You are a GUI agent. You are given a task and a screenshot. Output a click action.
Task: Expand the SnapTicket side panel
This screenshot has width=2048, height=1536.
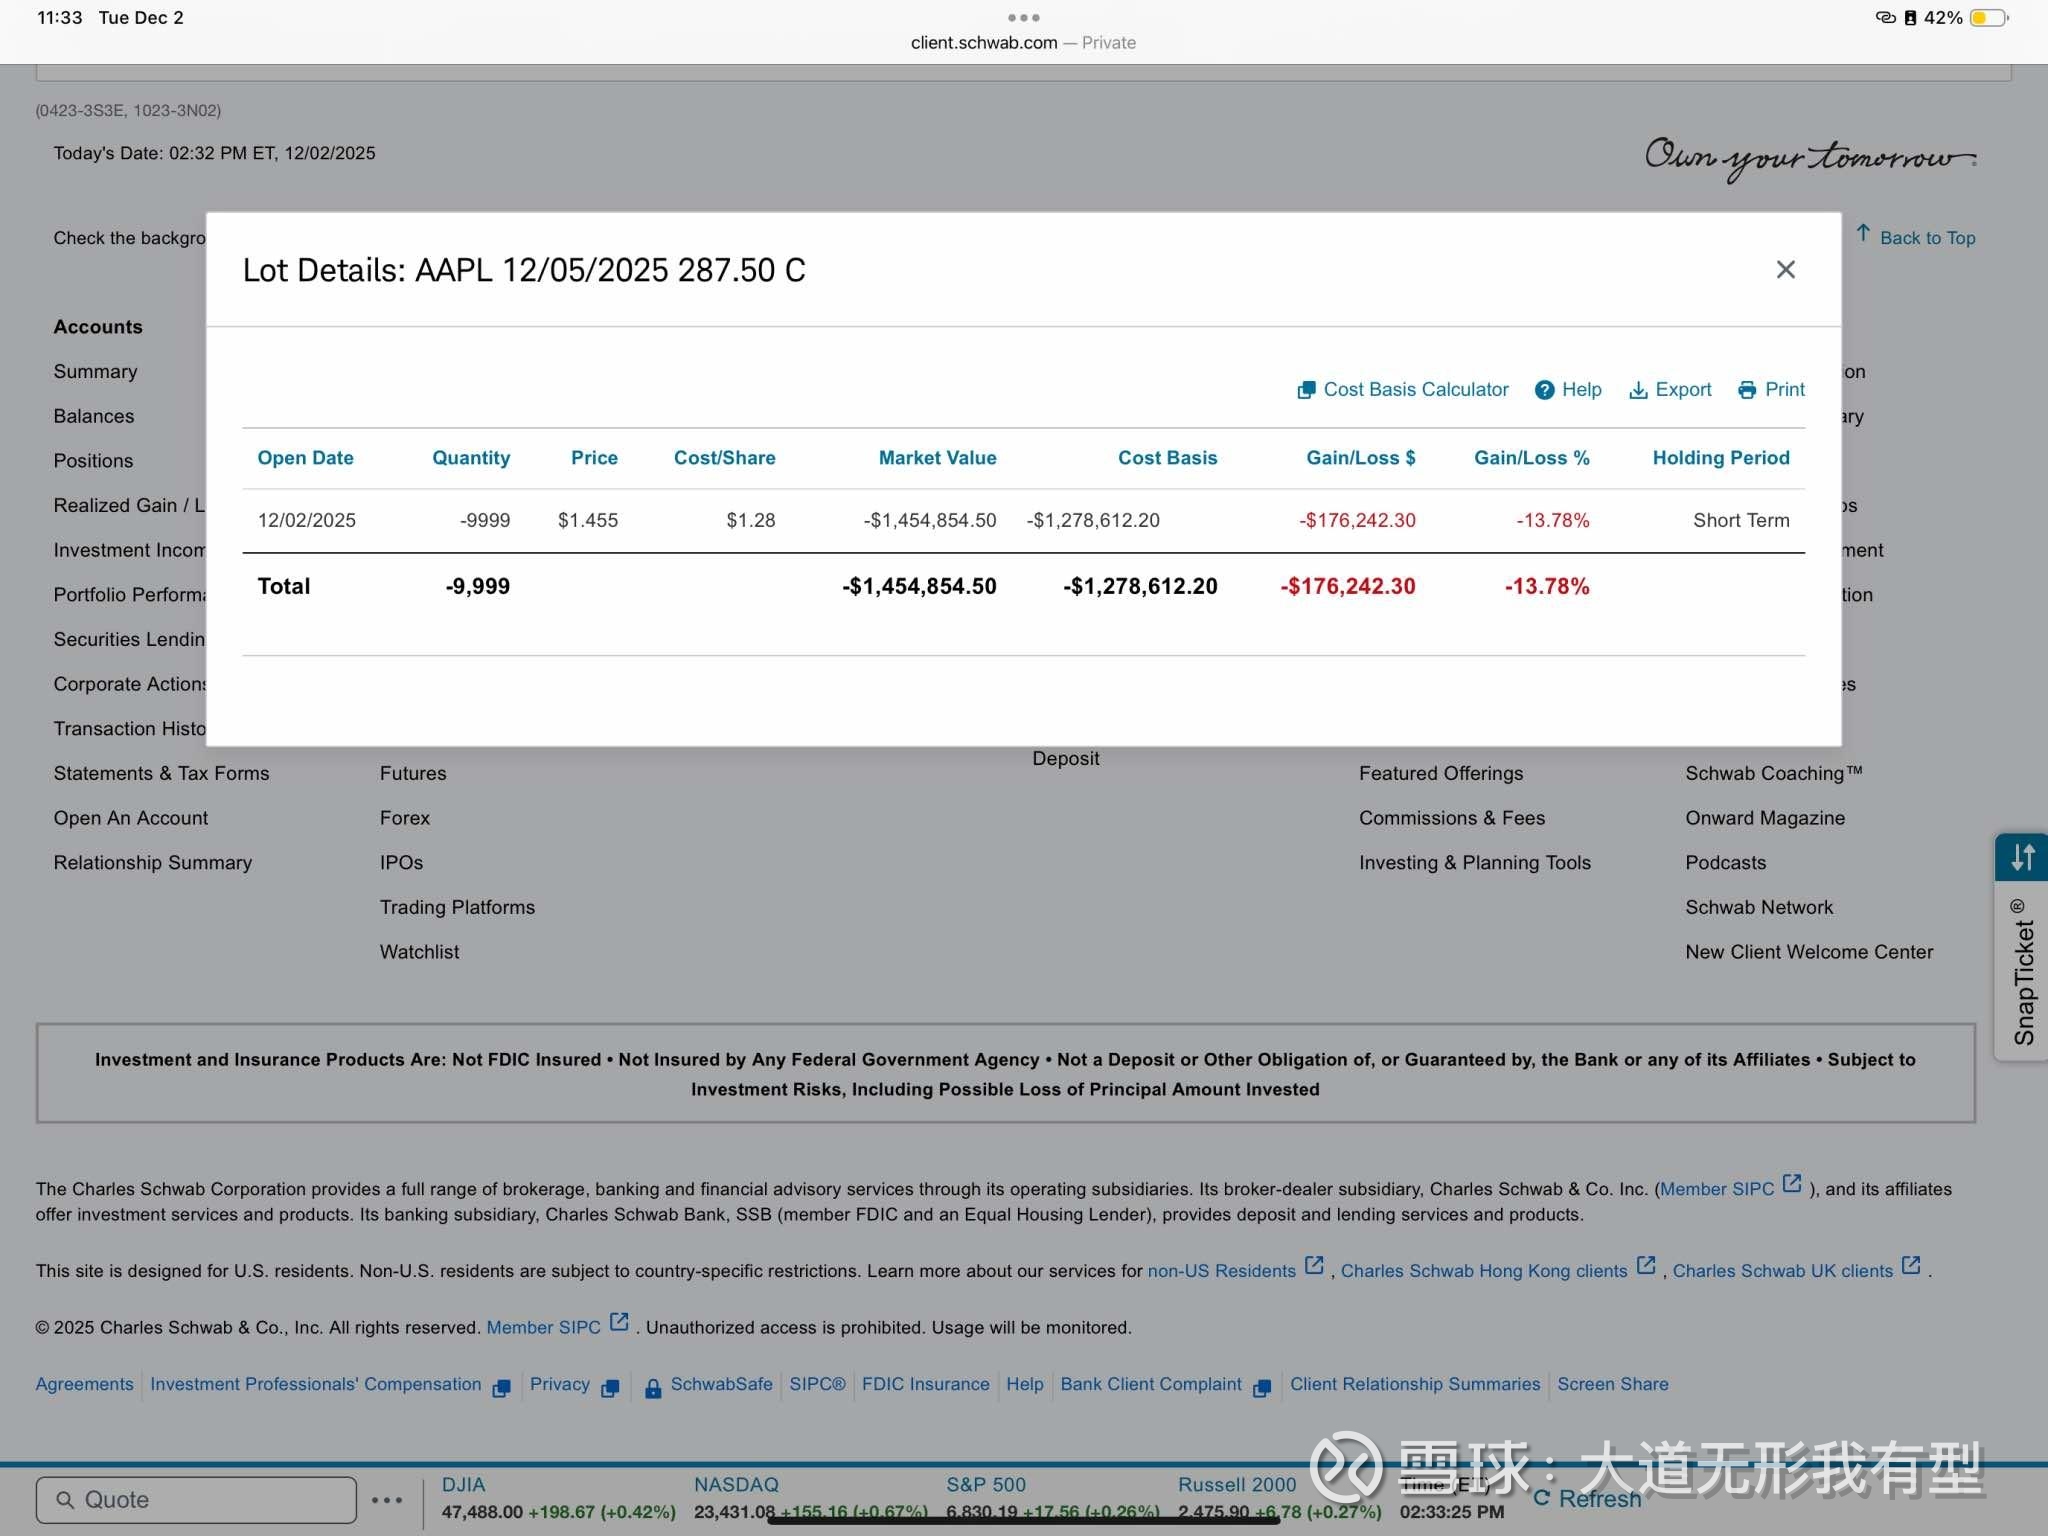tap(2022, 972)
